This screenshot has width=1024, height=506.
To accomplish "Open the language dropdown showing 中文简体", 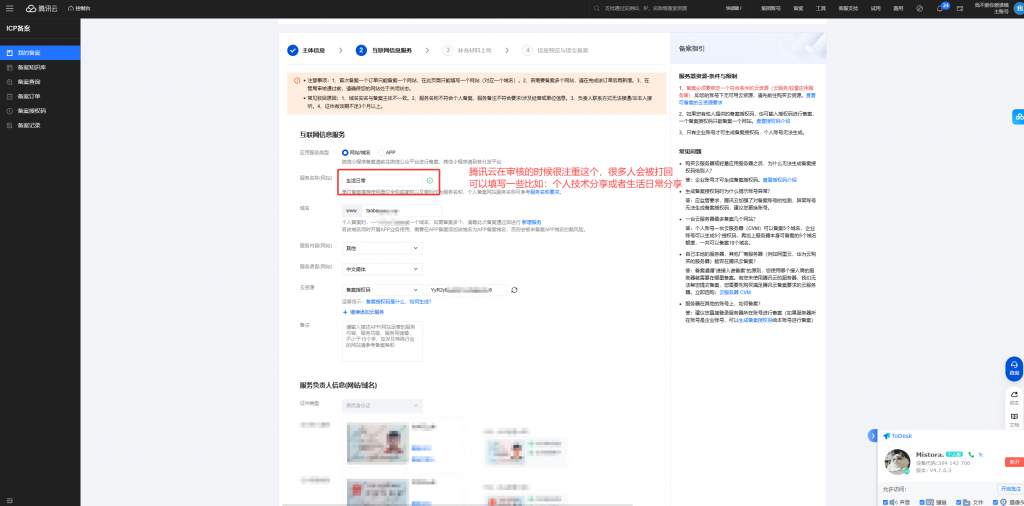I will [382, 269].
